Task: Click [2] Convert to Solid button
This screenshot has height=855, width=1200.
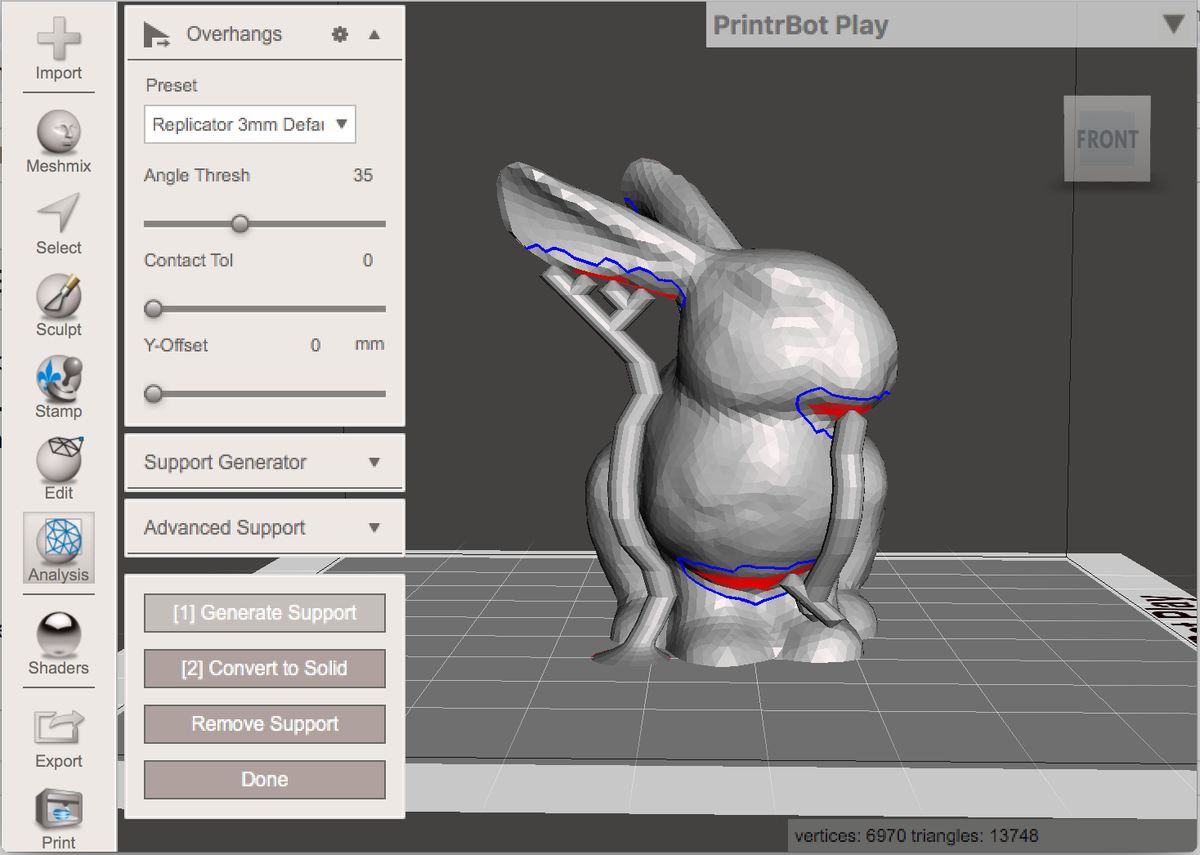Action: click(264, 668)
